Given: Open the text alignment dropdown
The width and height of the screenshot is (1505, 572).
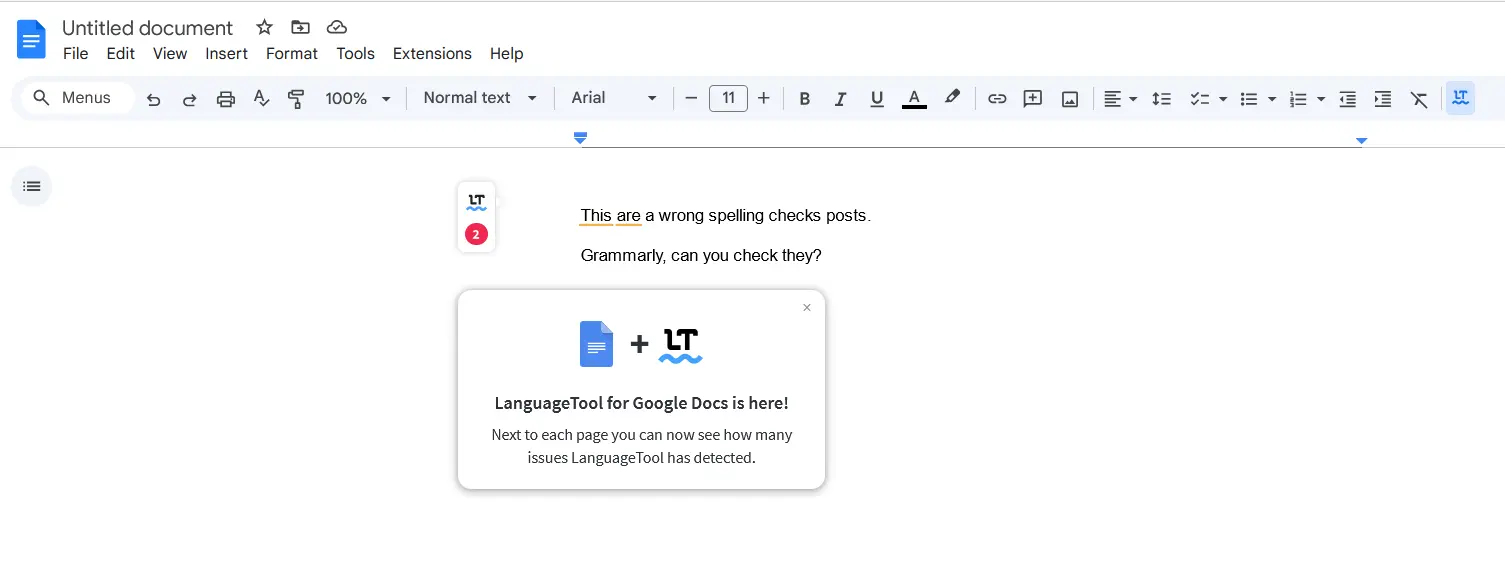Looking at the screenshot, I should click(x=1120, y=98).
